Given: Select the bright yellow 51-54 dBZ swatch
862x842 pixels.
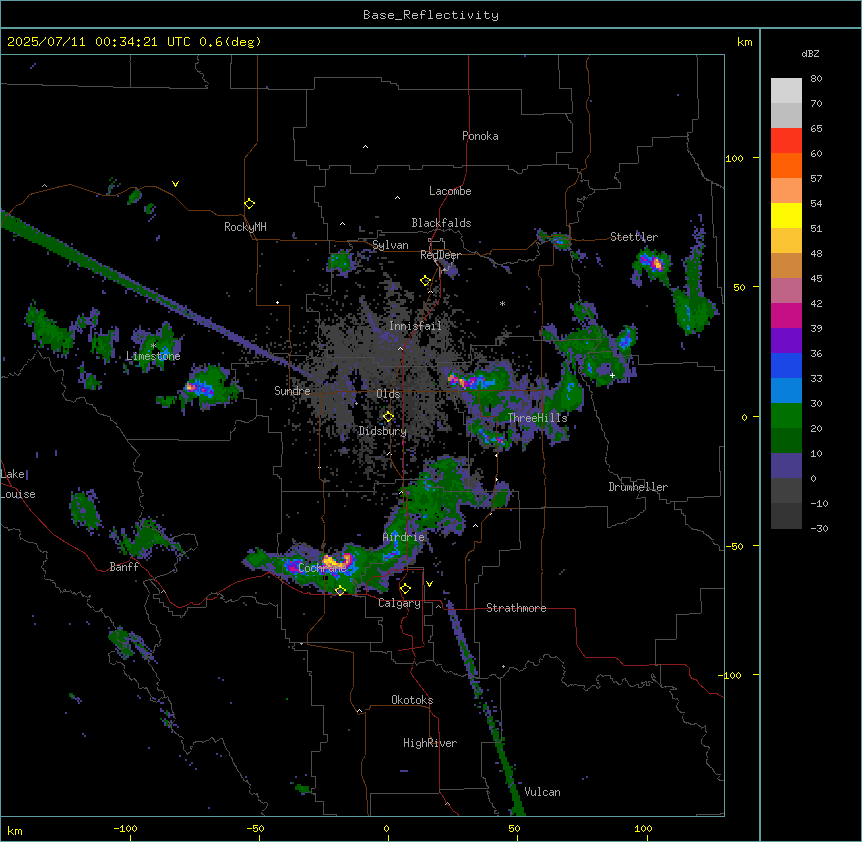Looking at the screenshot, I should pyautogui.click(x=786, y=215).
